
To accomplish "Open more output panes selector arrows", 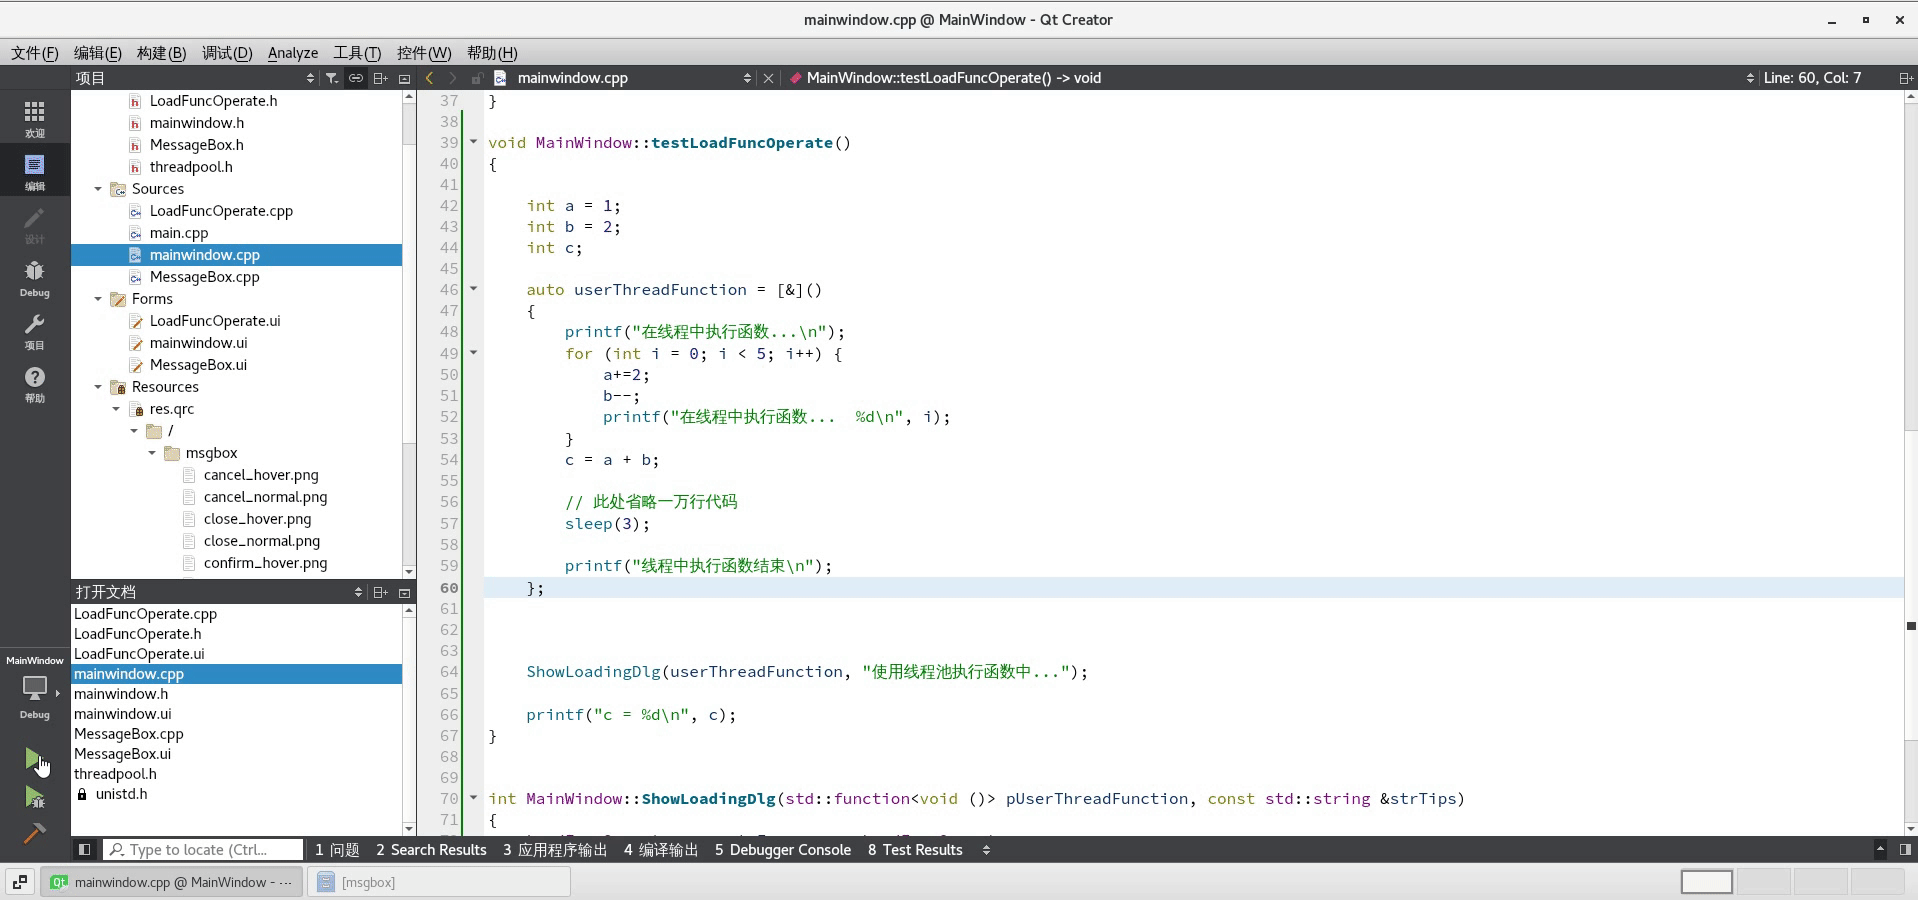I will click(986, 850).
